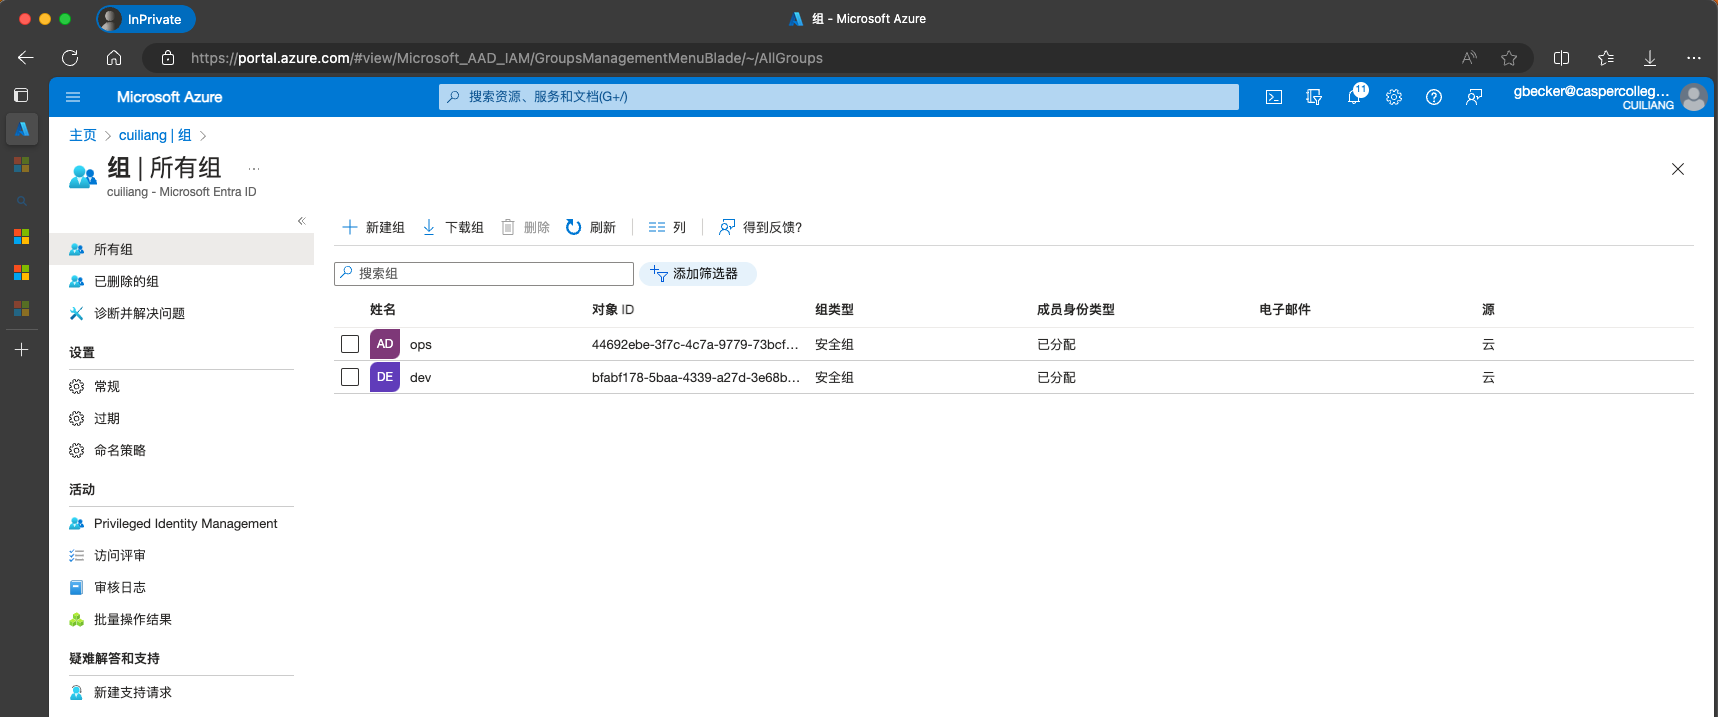This screenshot has height=717, width=1718.
Task: Click the 添加筛选器 button
Action: pos(697,273)
